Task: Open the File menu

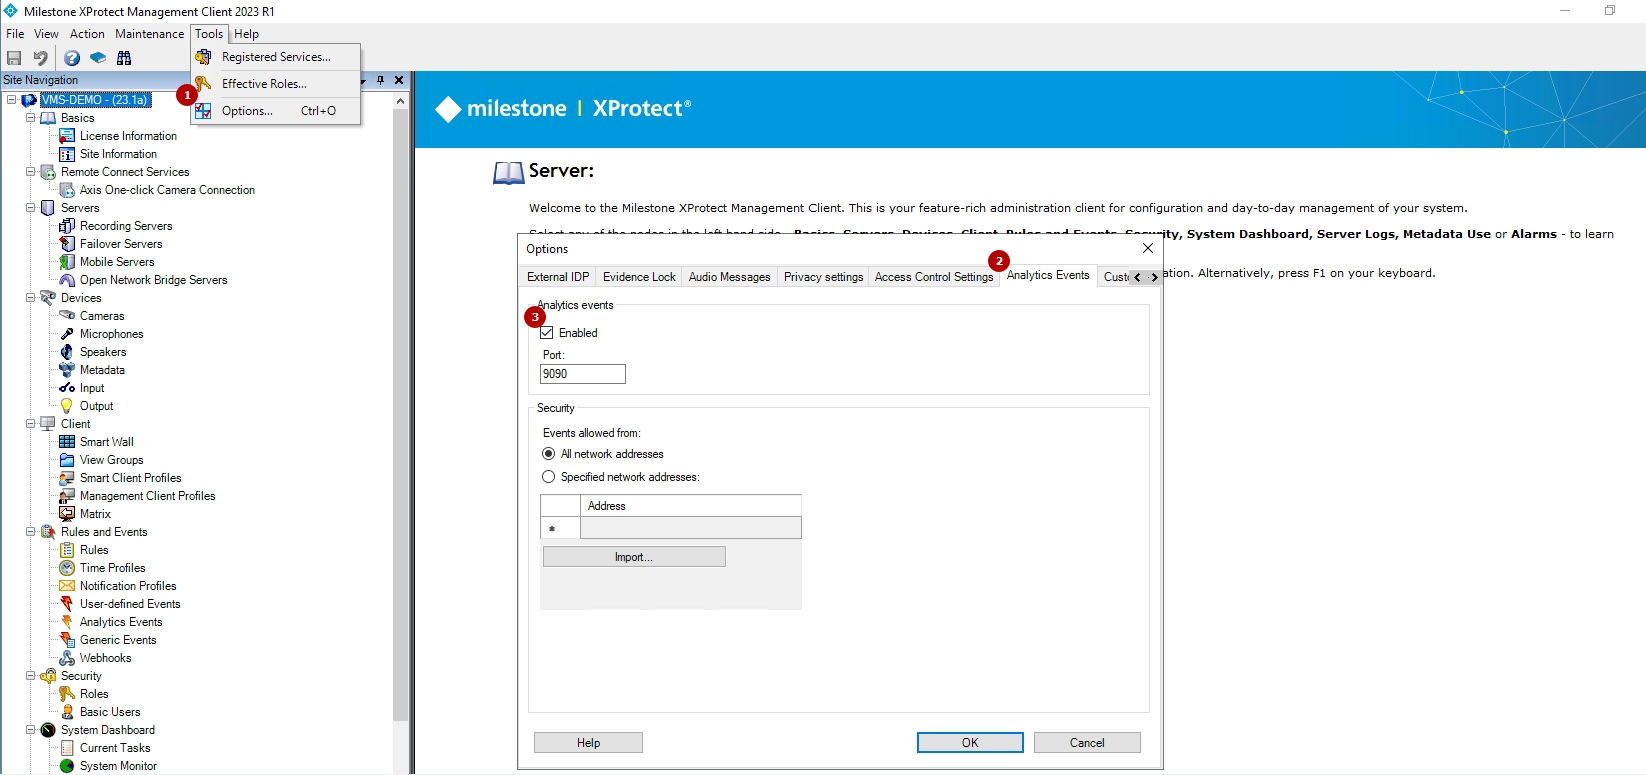Action: (x=15, y=34)
